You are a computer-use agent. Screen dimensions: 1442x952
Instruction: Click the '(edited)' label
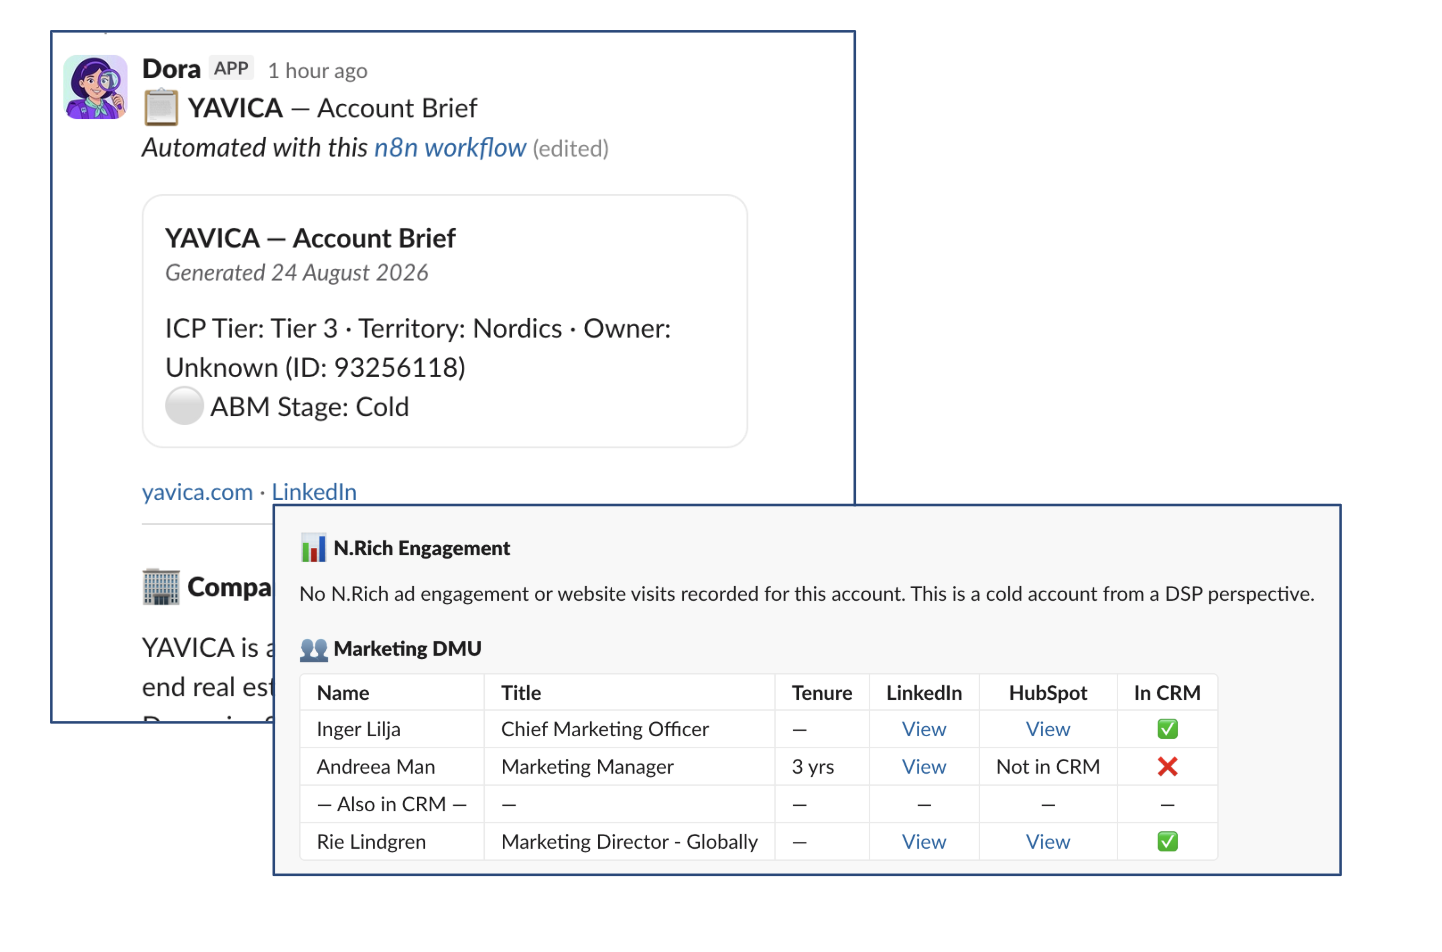pos(571,149)
